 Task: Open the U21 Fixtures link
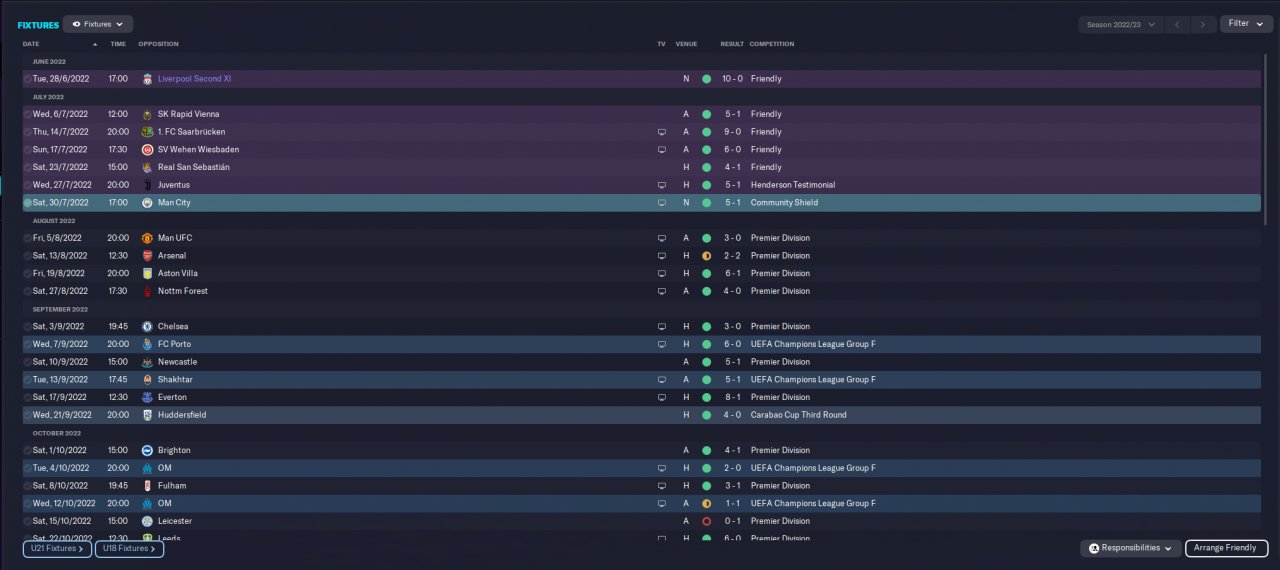click(56, 548)
